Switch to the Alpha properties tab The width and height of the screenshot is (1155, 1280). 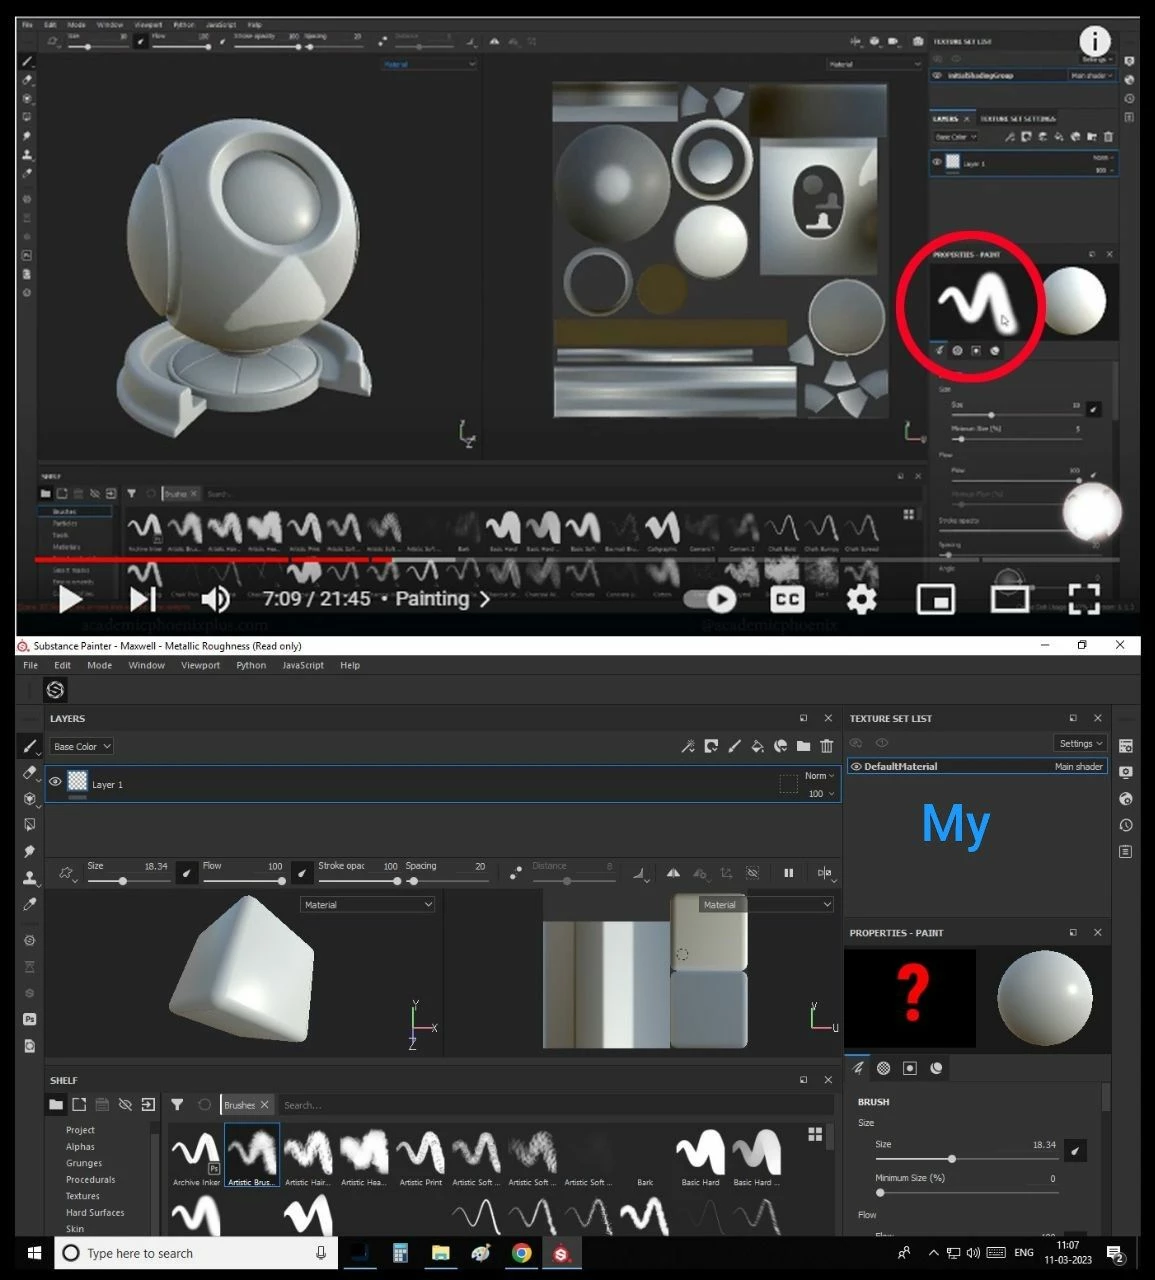[x=884, y=1068]
